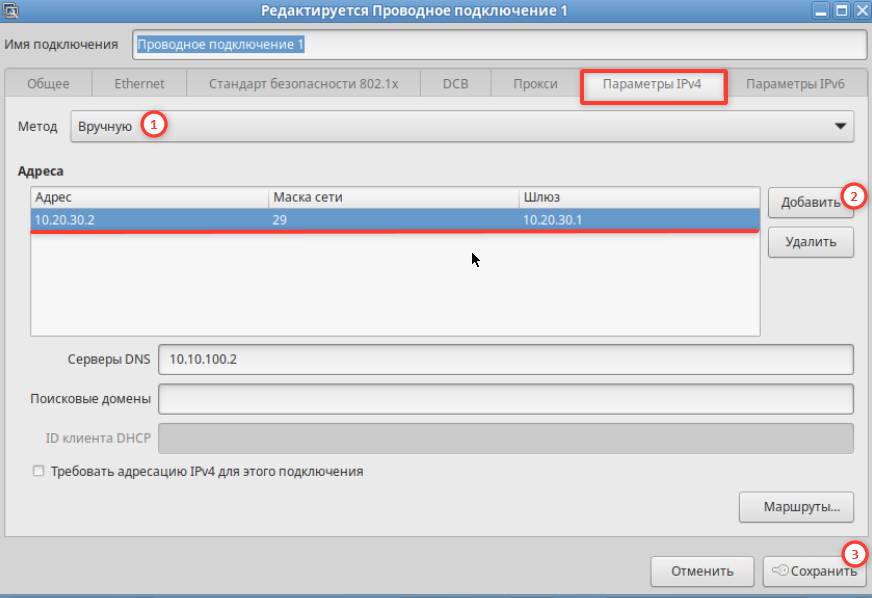The width and height of the screenshot is (872, 598).
Task: Close the connection editor window
Action: 862,11
